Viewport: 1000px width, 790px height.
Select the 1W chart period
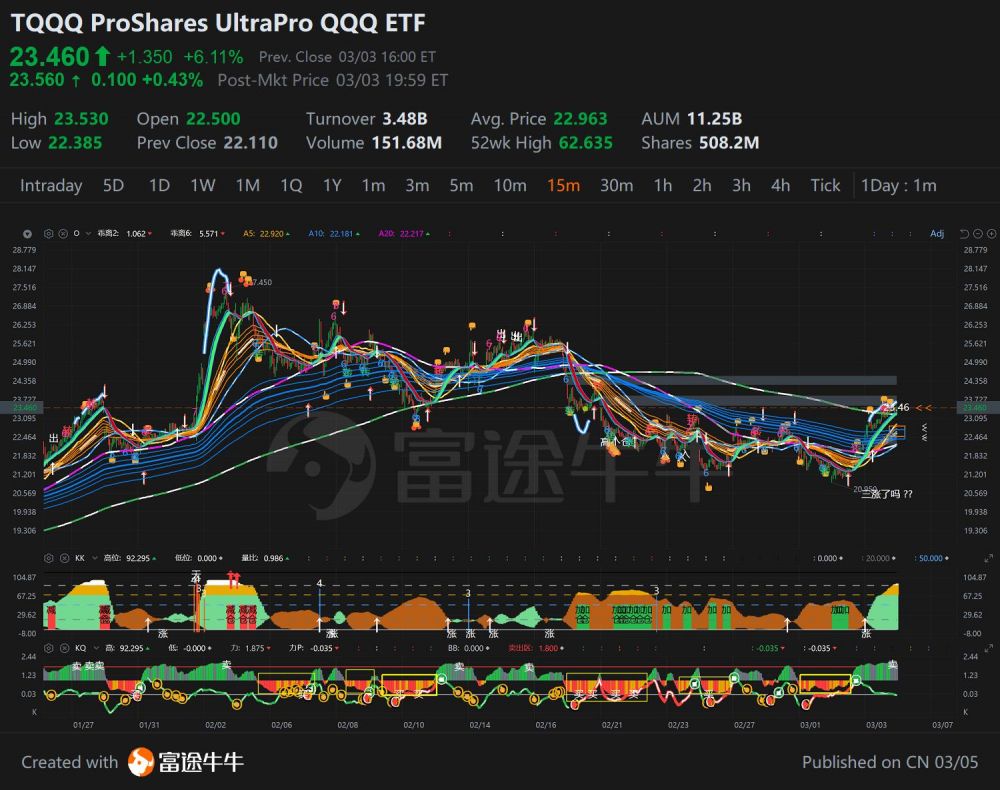coord(203,185)
